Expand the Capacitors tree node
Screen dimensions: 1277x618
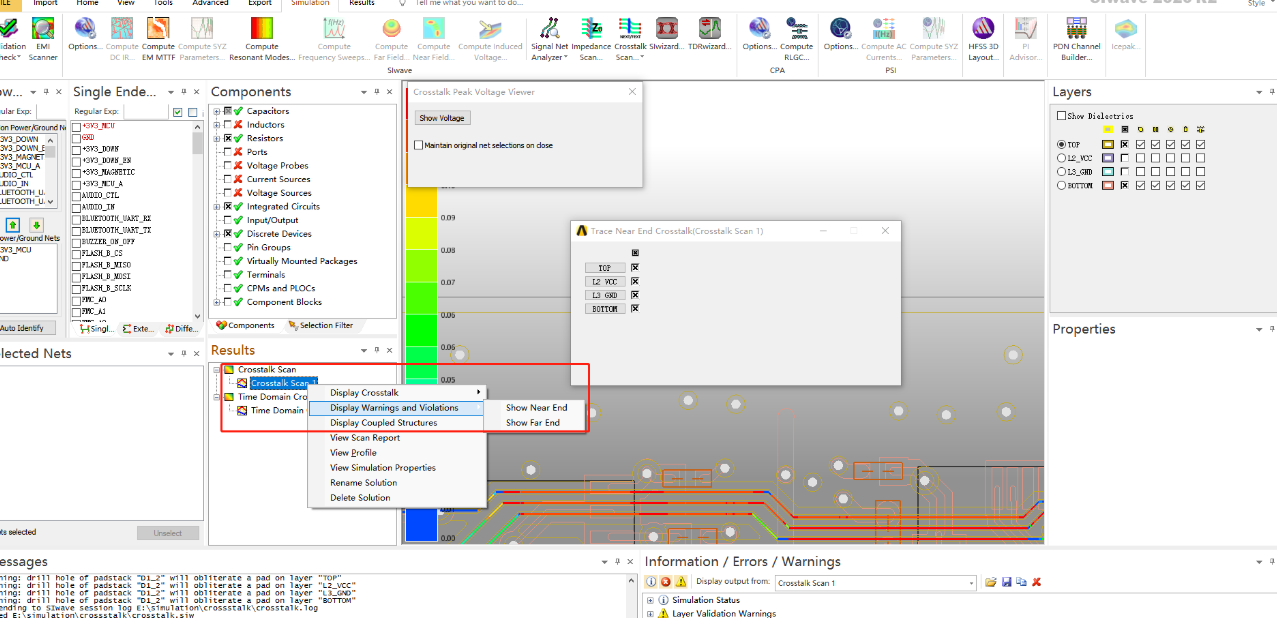click(217, 111)
